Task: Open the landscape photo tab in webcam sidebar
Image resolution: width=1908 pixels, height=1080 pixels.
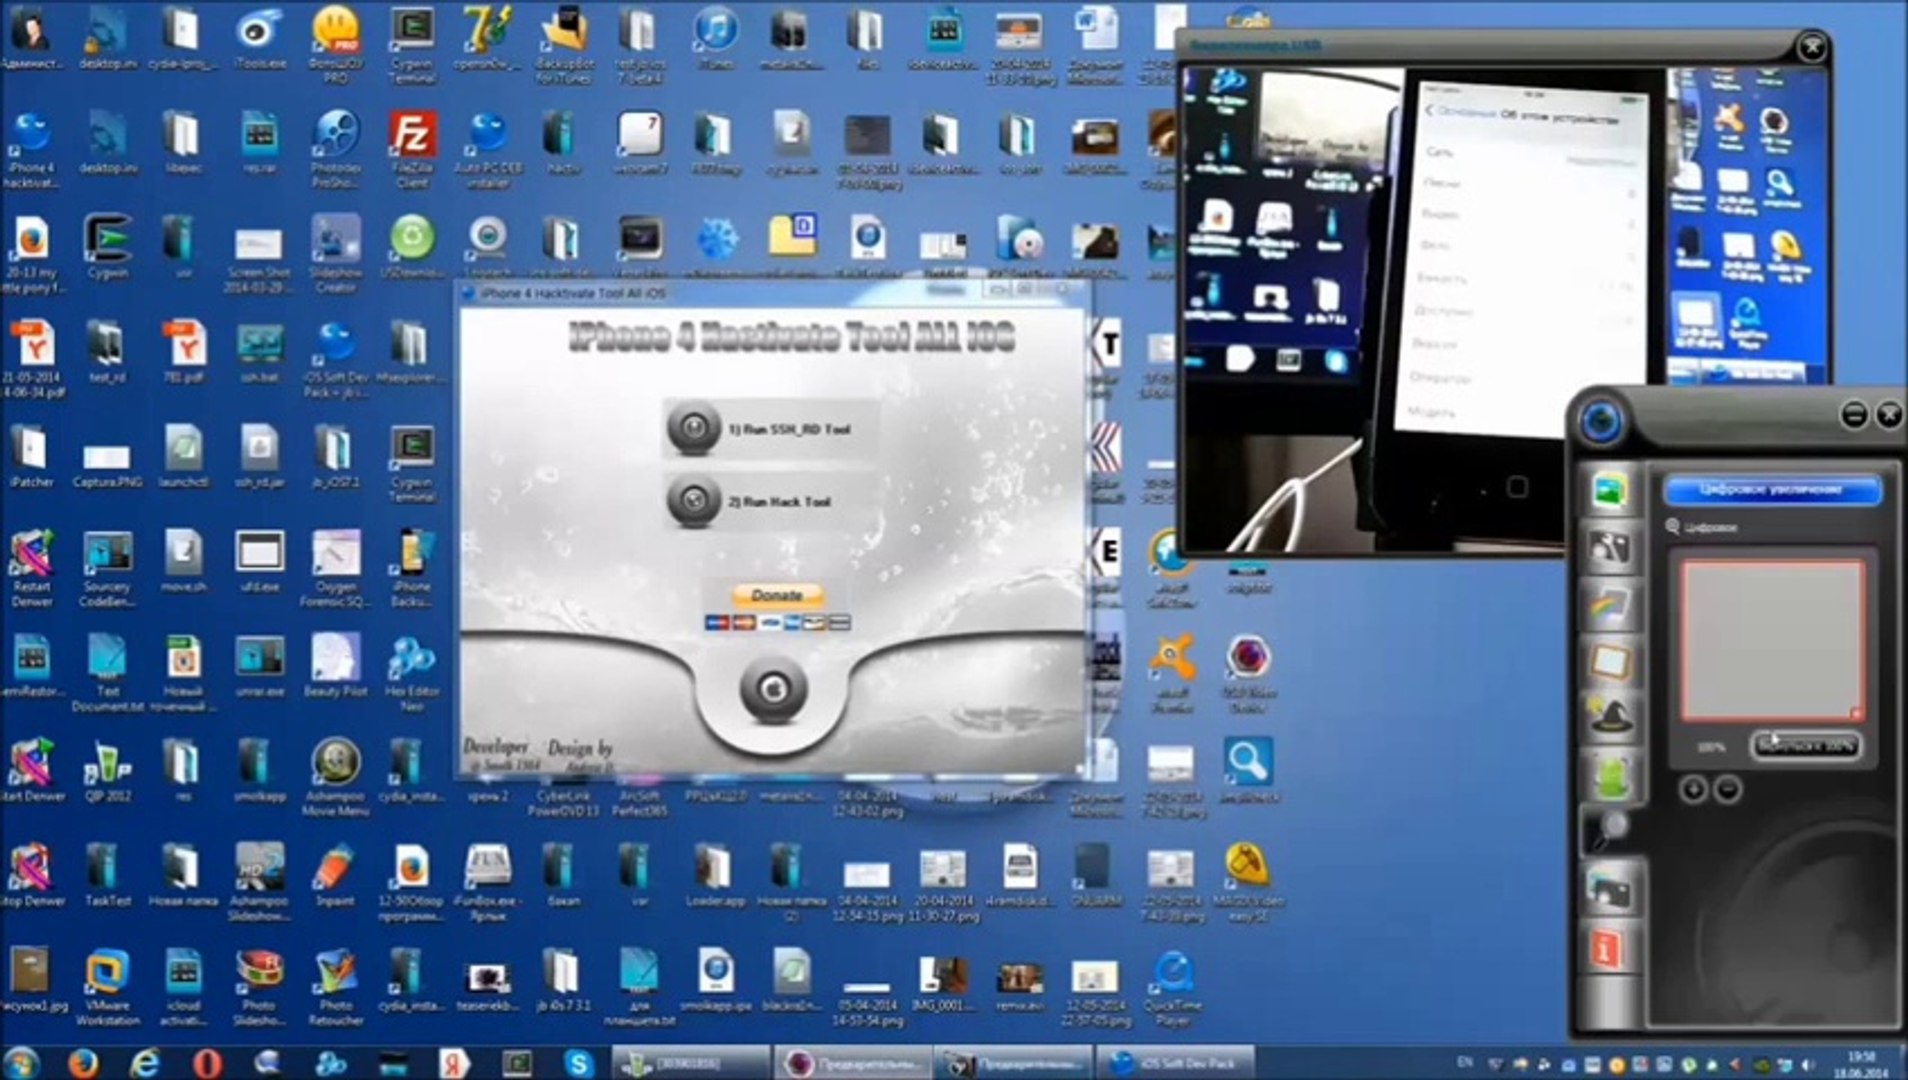Action: coord(1610,491)
